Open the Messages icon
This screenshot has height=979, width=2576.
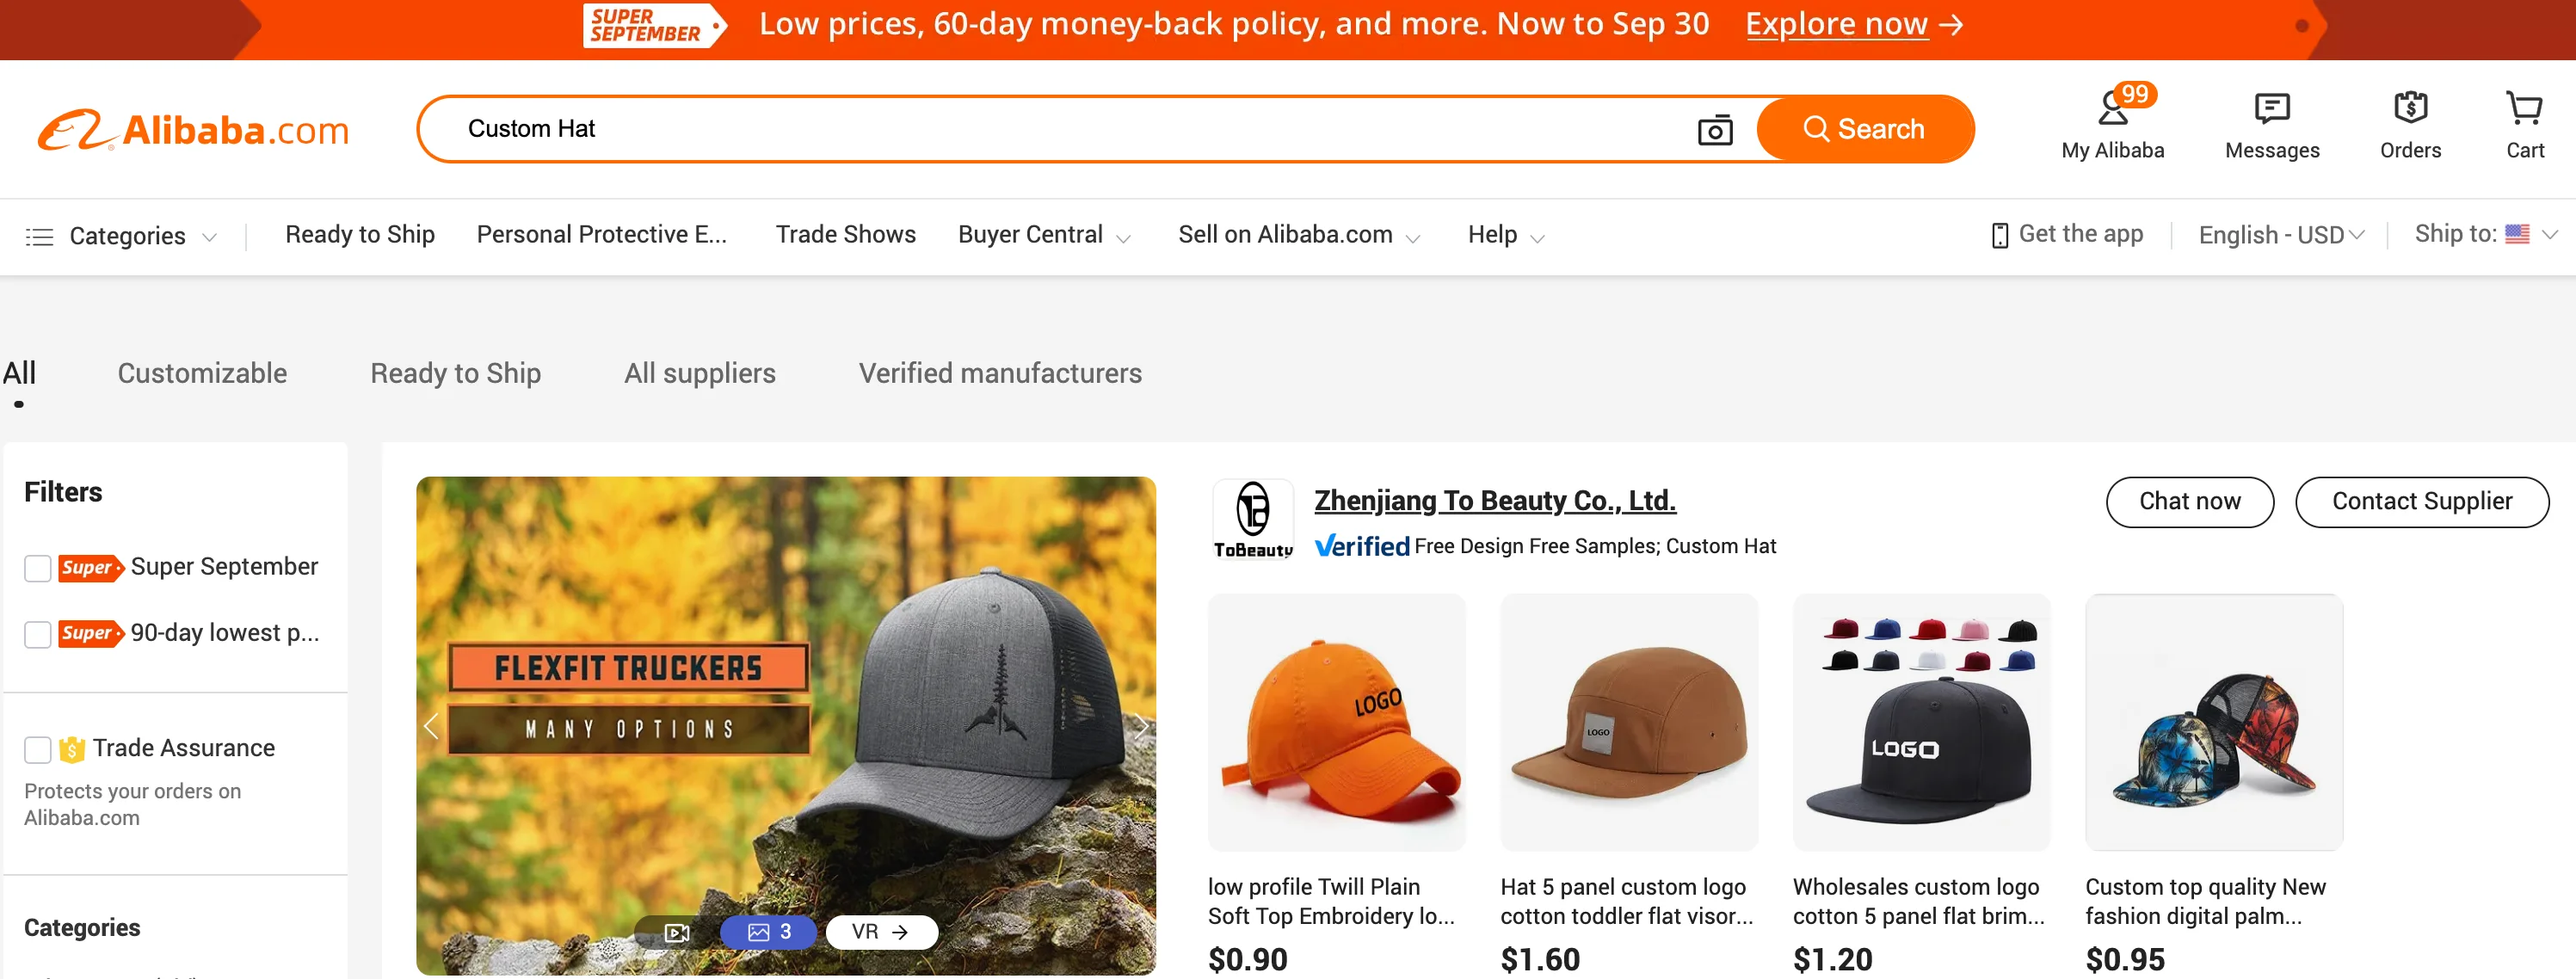tap(2271, 108)
